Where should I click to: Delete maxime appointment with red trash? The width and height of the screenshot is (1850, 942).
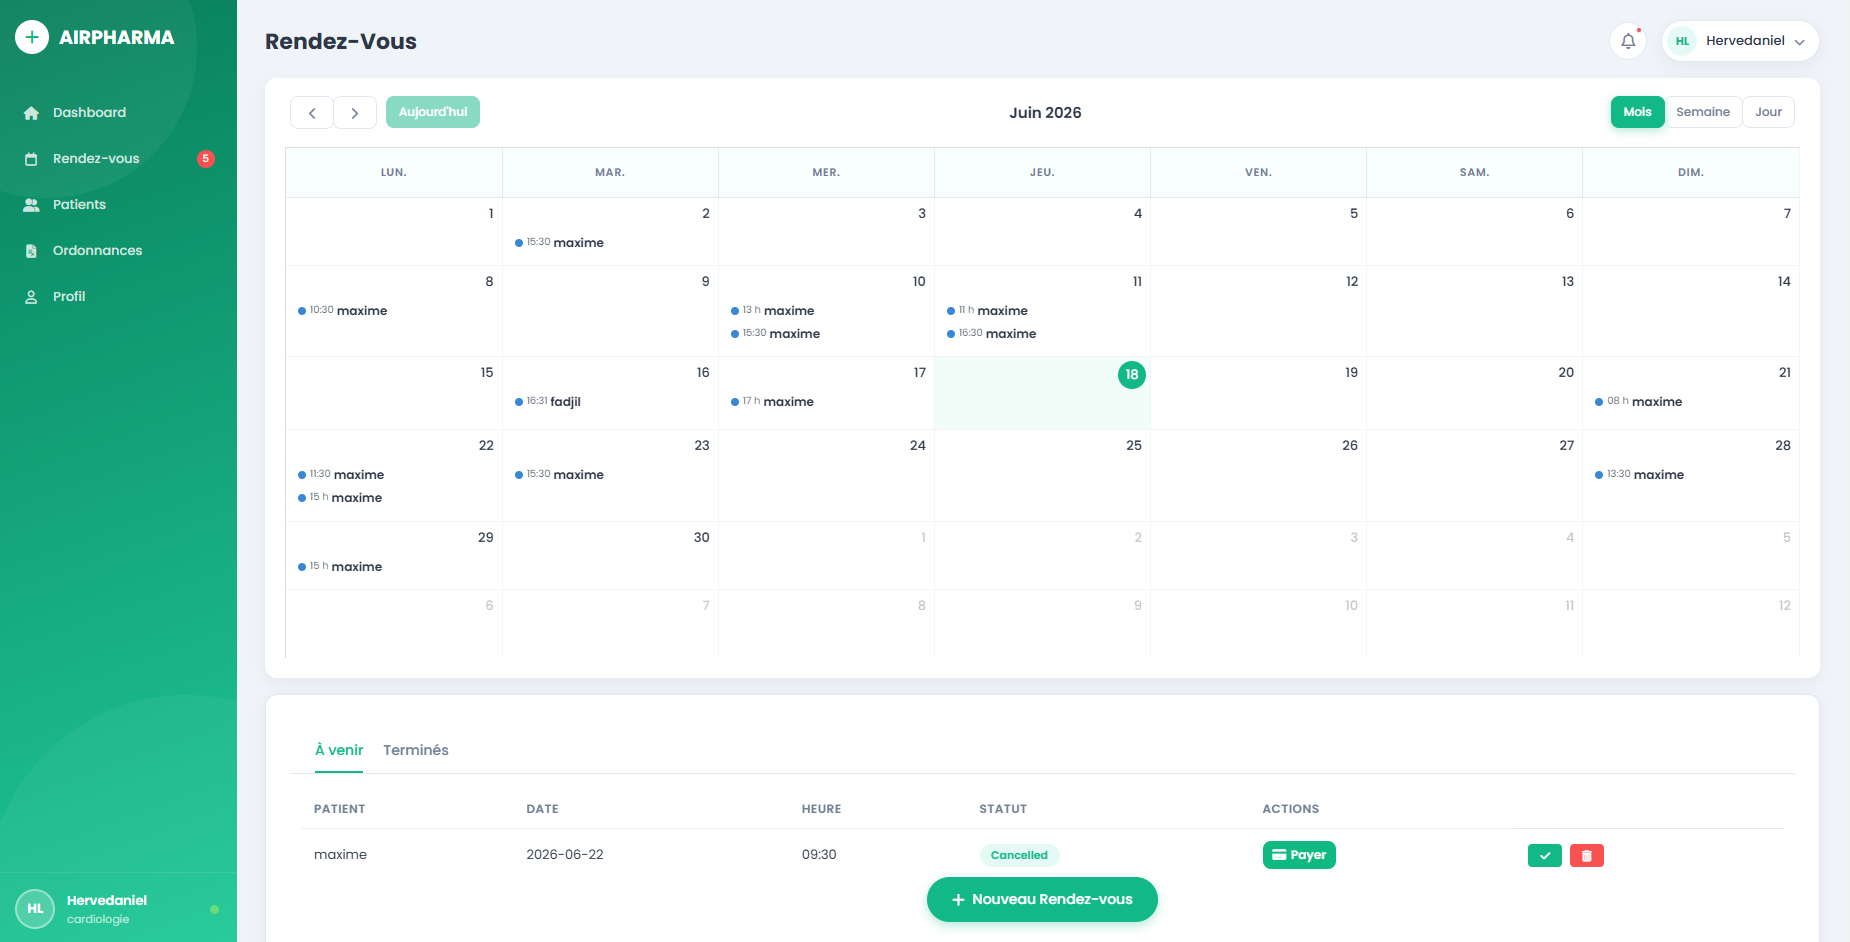click(x=1587, y=856)
